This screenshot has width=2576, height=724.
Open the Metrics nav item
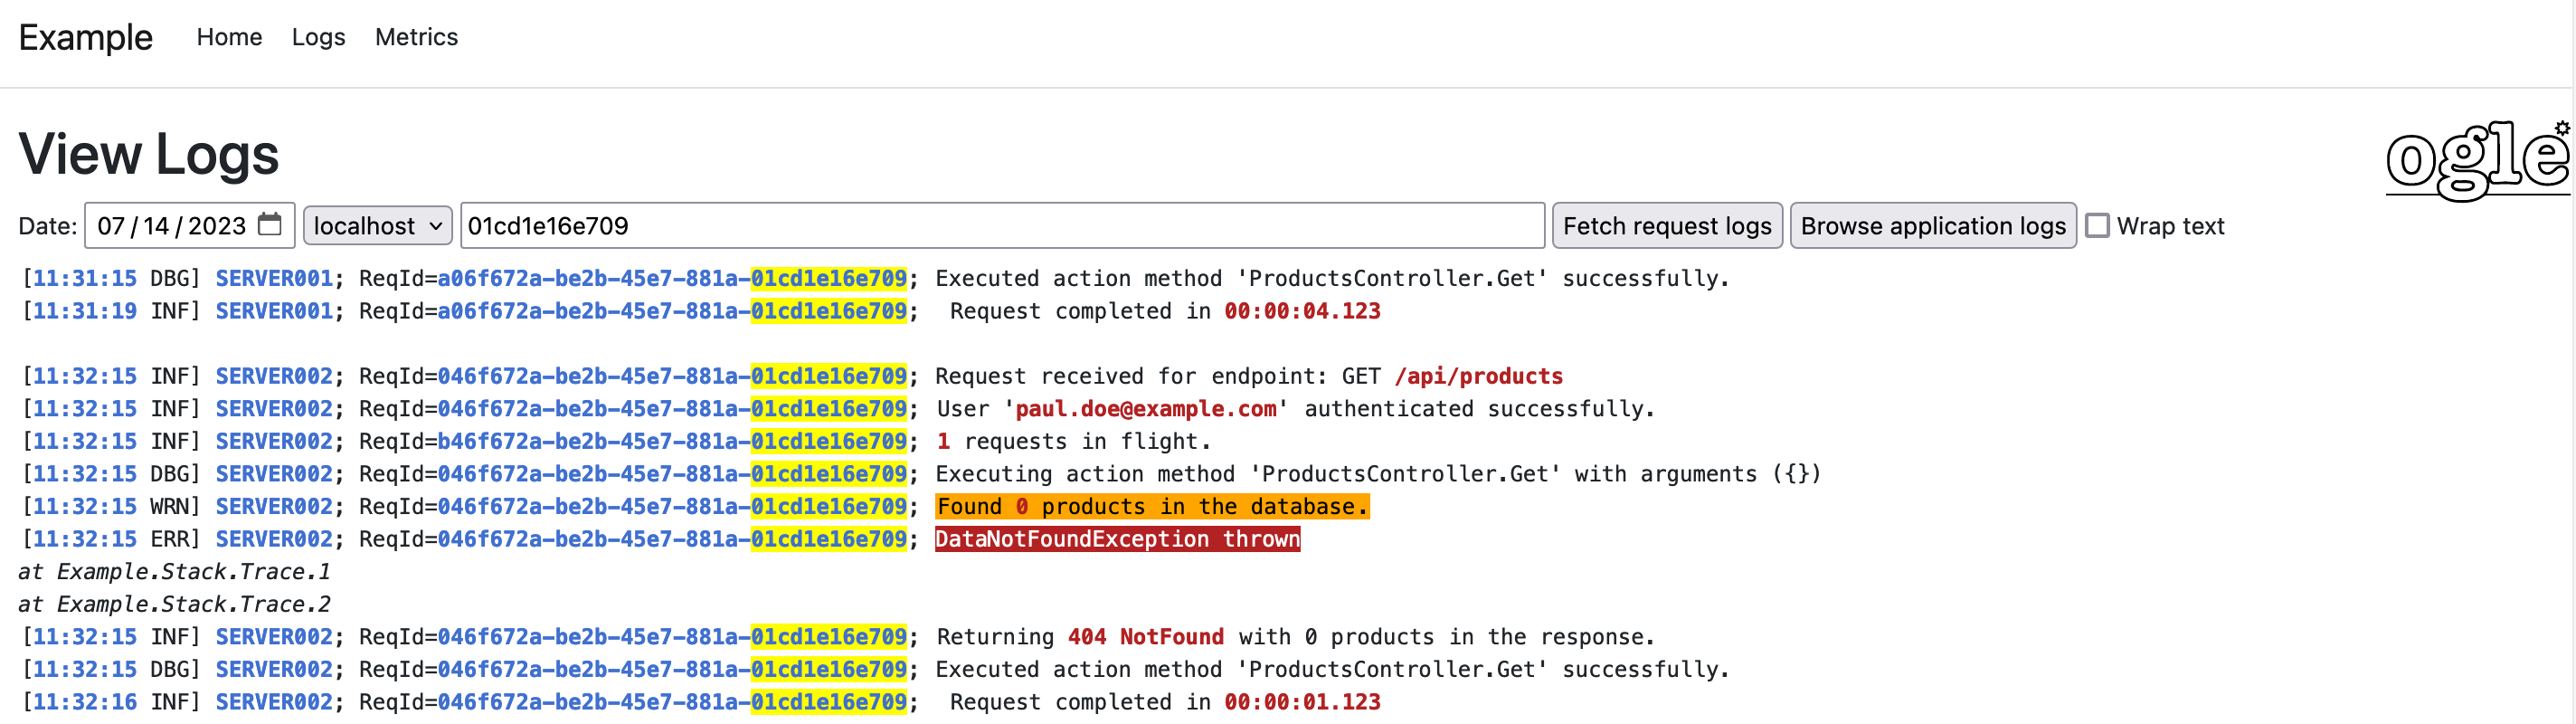click(x=416, y=37)
